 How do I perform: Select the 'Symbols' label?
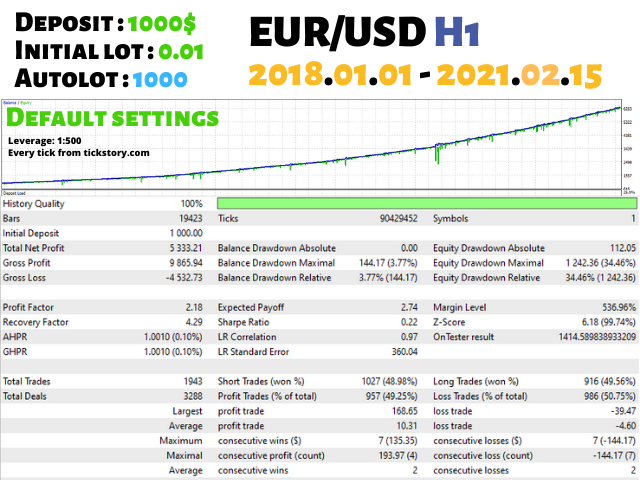[450, 218]
